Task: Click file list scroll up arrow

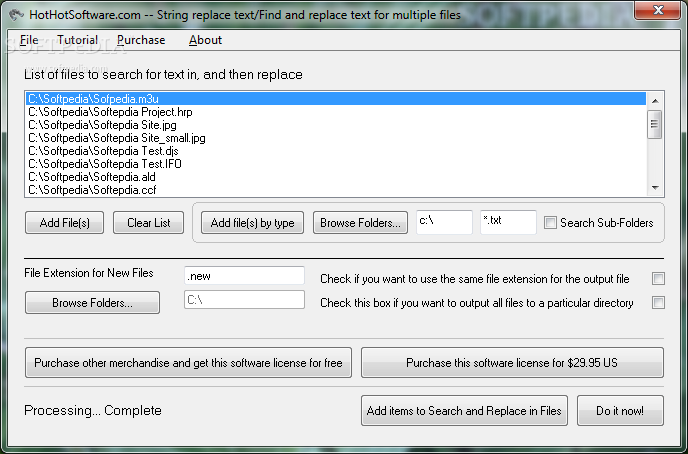Action: point(655,101)
